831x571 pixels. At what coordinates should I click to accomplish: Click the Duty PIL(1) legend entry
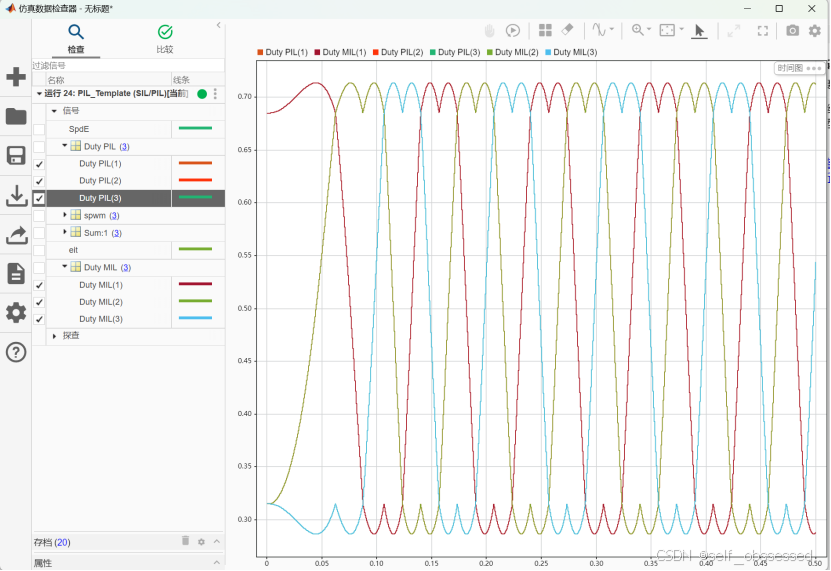click(282, 52)
